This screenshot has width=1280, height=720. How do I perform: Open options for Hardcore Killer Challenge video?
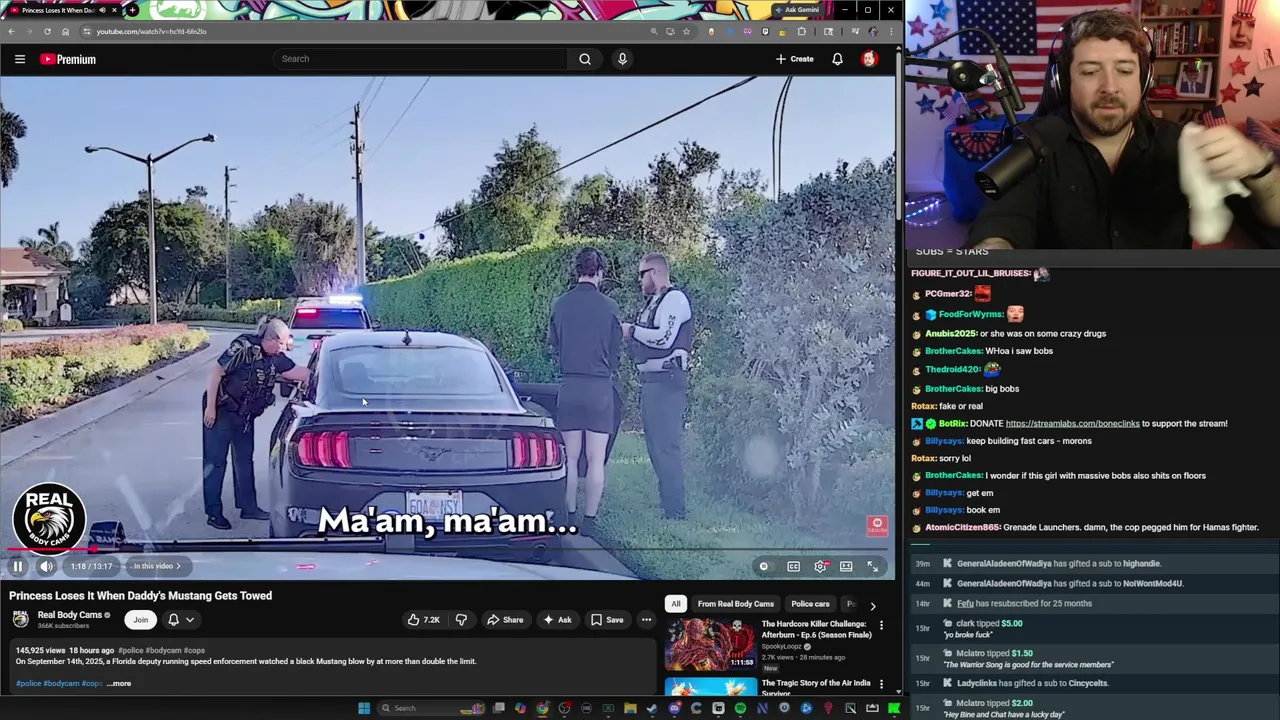coord(881,625)
